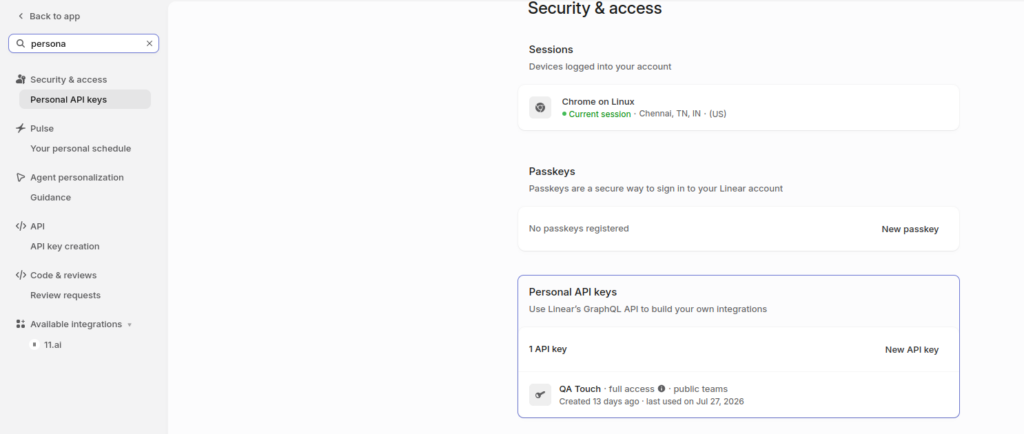Click the Pulse lightning bolt icon
1024x434 pixels.
(x=20, y=129)
